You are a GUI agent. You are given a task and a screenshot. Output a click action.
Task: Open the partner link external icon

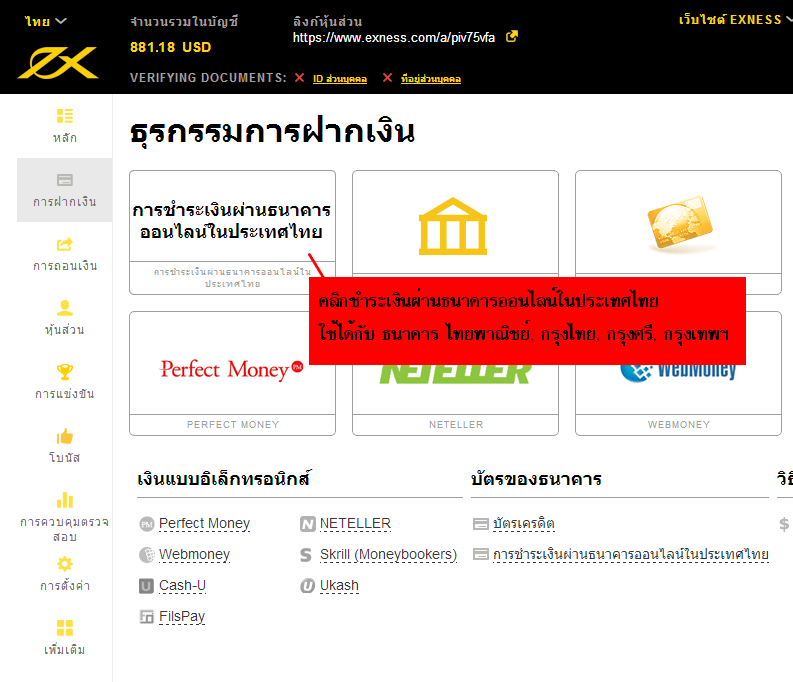pyautogui.click(x=512, y=36)
